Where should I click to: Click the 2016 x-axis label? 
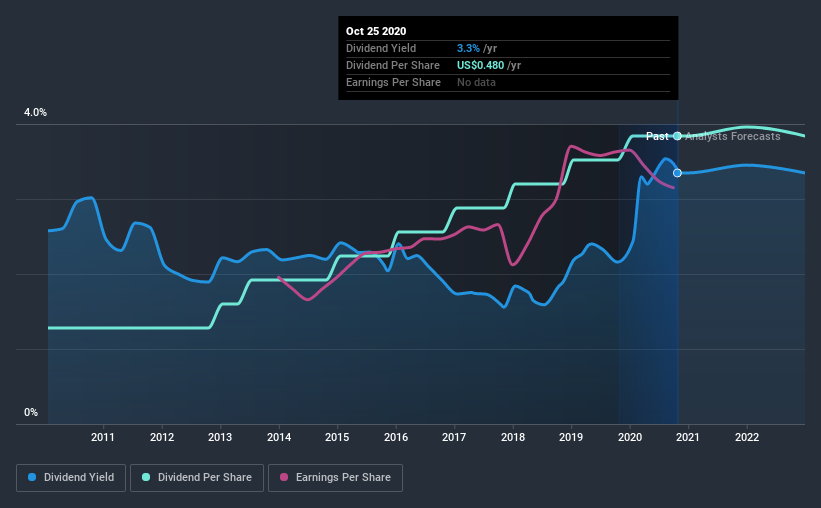pos(396,437)
